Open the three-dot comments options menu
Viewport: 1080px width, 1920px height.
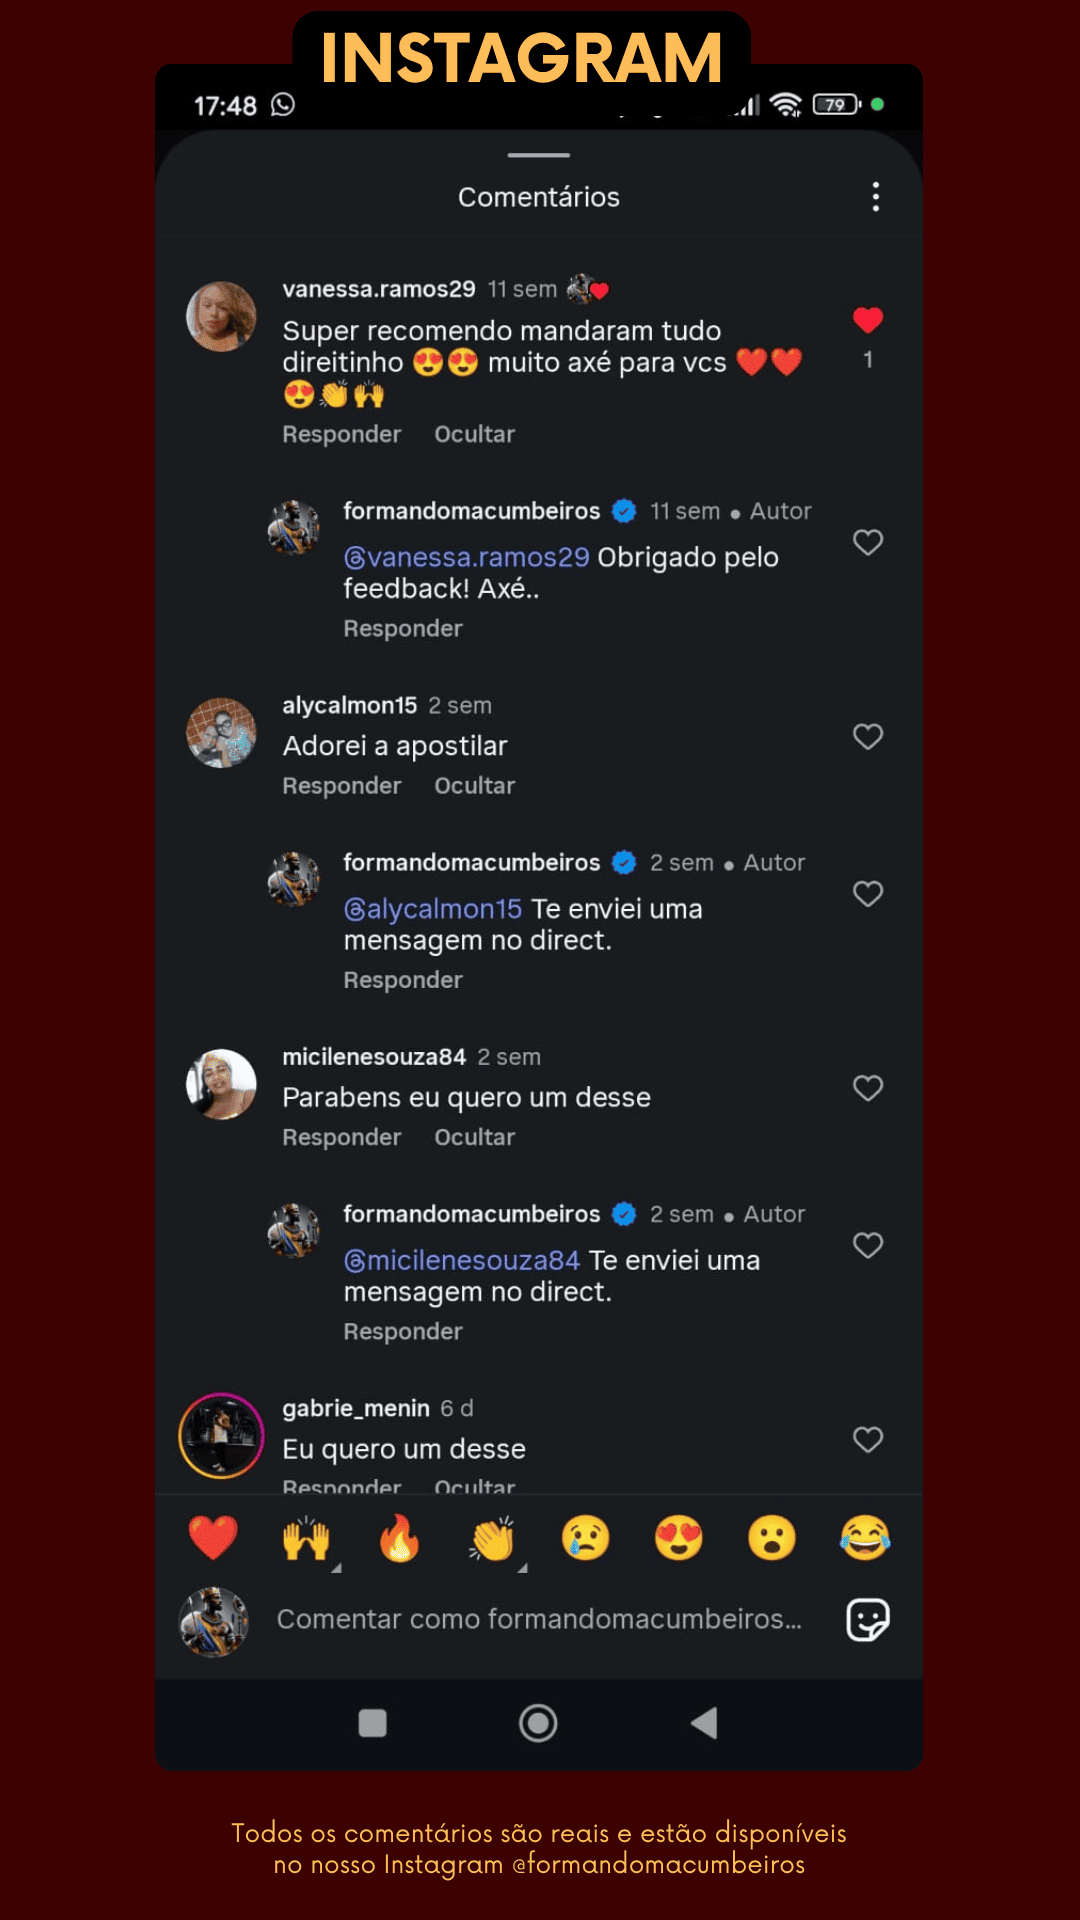(875, 197)
